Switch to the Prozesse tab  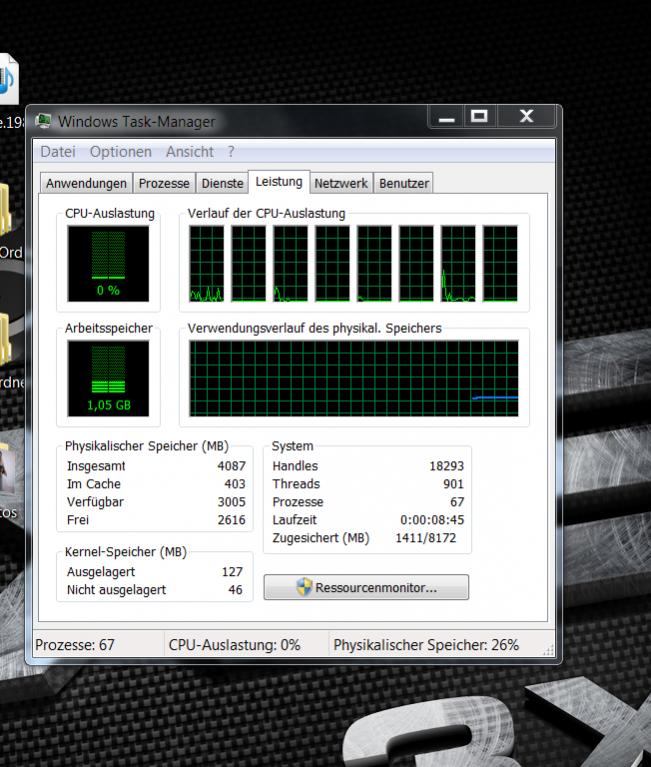[x=164, y=183]
